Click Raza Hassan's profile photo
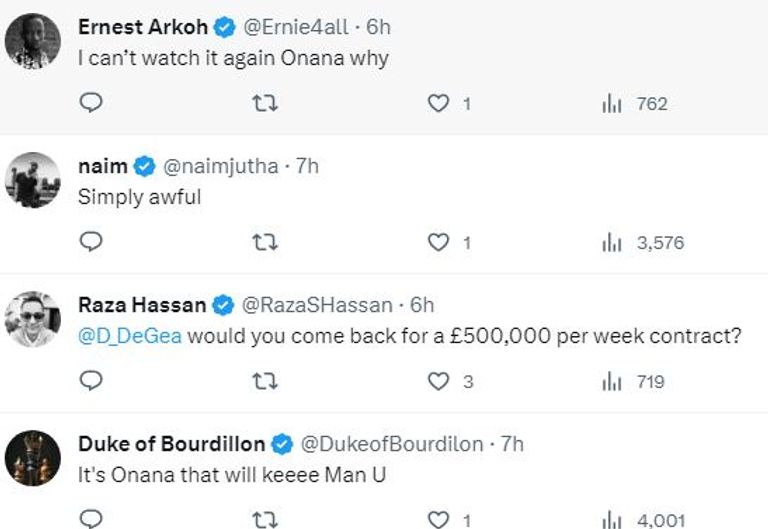 point(33,319)
